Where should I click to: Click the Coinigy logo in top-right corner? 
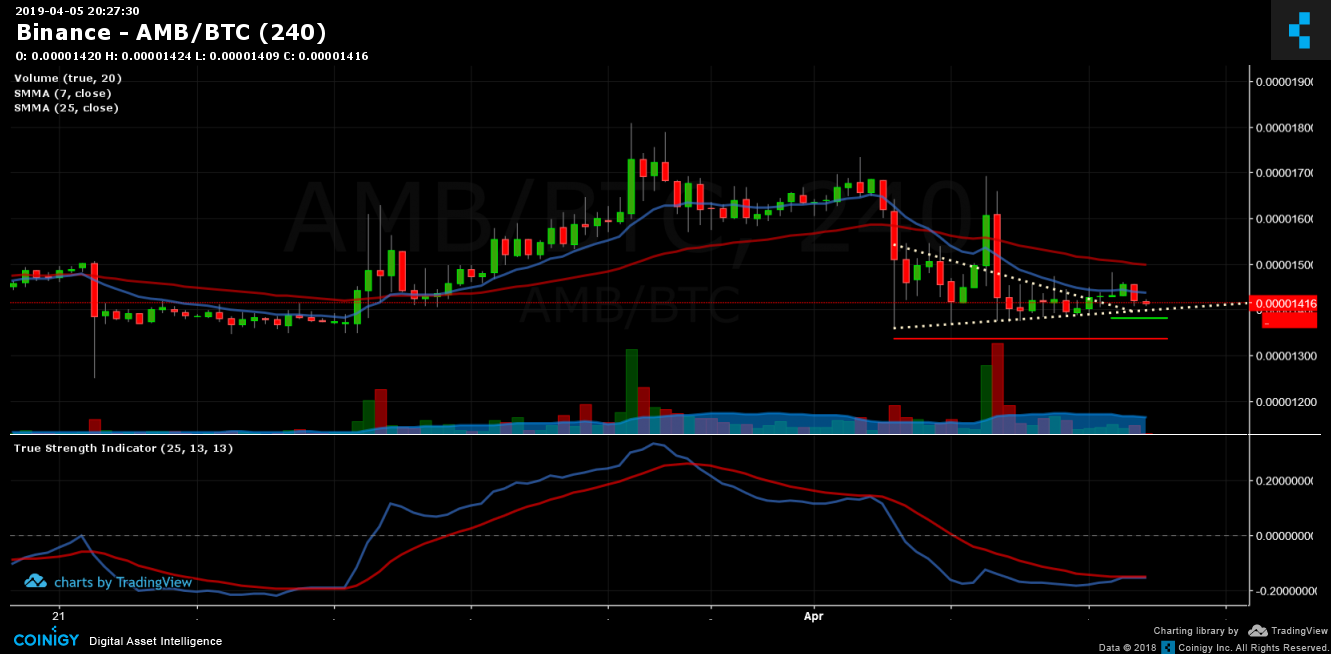coord(1300,29)
